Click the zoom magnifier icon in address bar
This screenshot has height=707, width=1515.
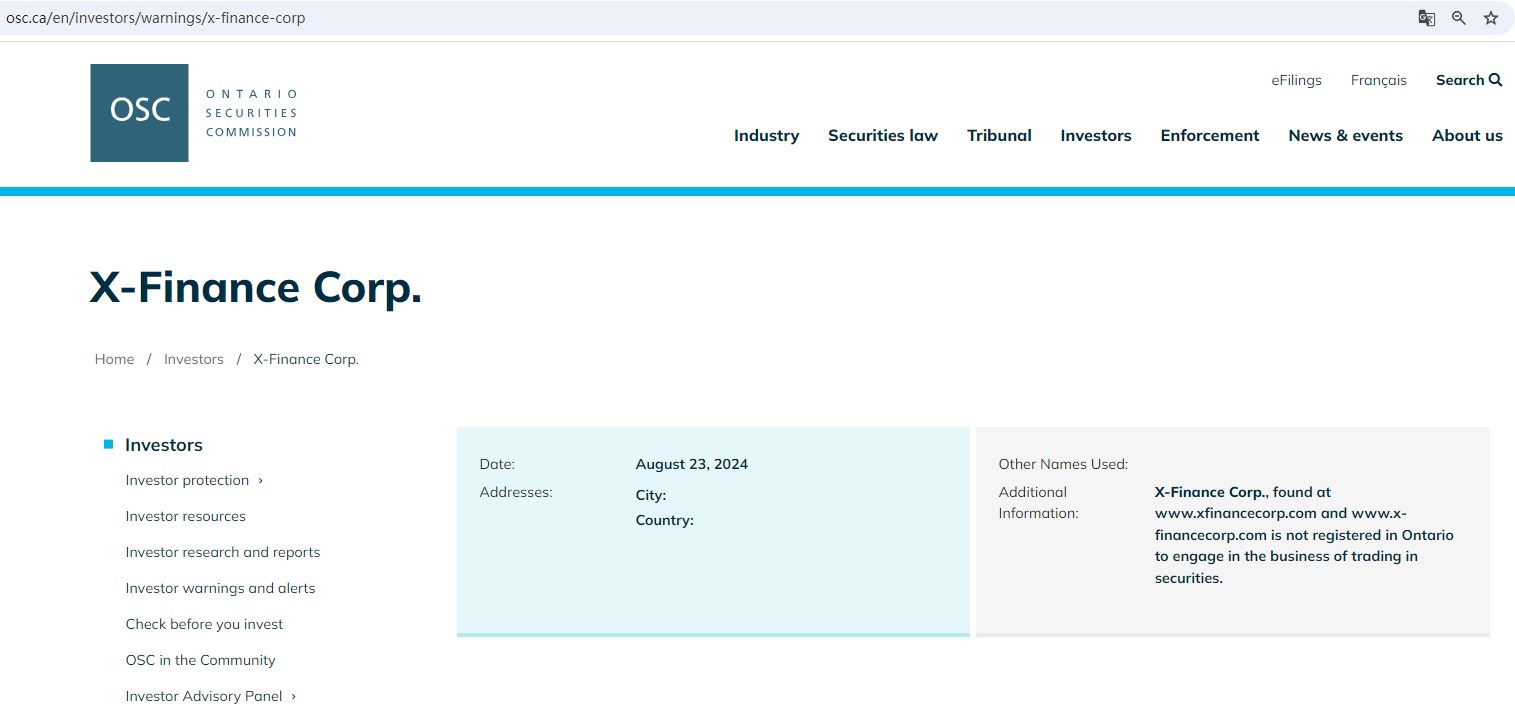[1459, 18]
